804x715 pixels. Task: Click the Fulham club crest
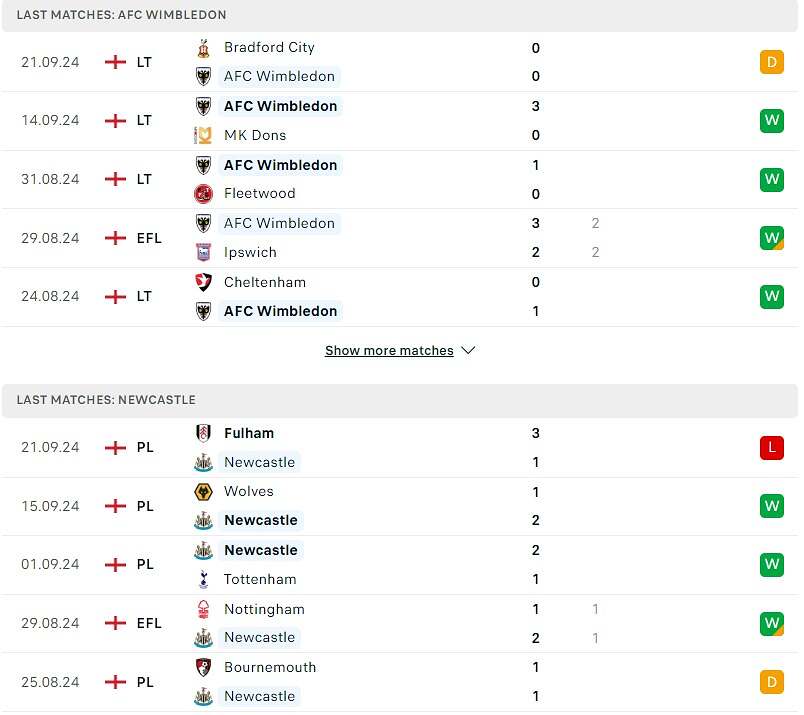click(x=204, y=433)
